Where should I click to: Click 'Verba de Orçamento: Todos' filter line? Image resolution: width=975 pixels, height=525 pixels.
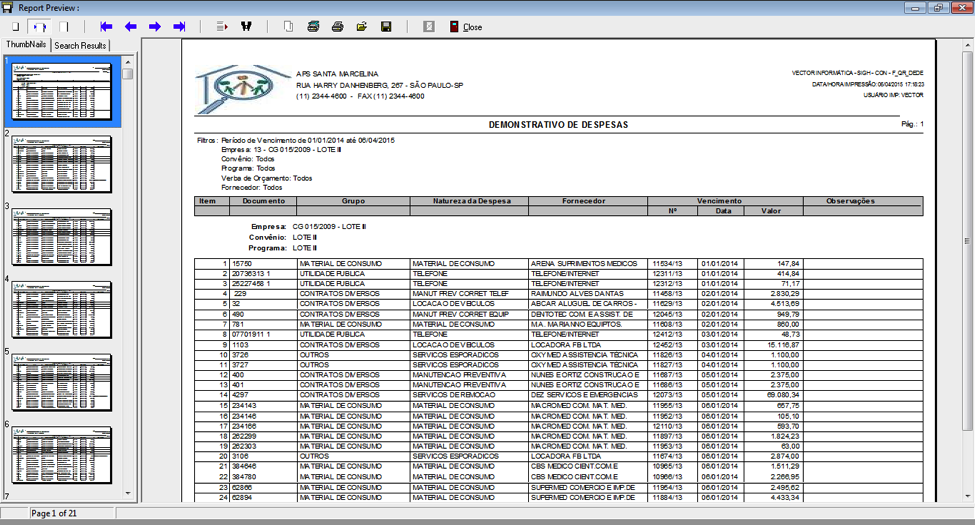[267, 178]
